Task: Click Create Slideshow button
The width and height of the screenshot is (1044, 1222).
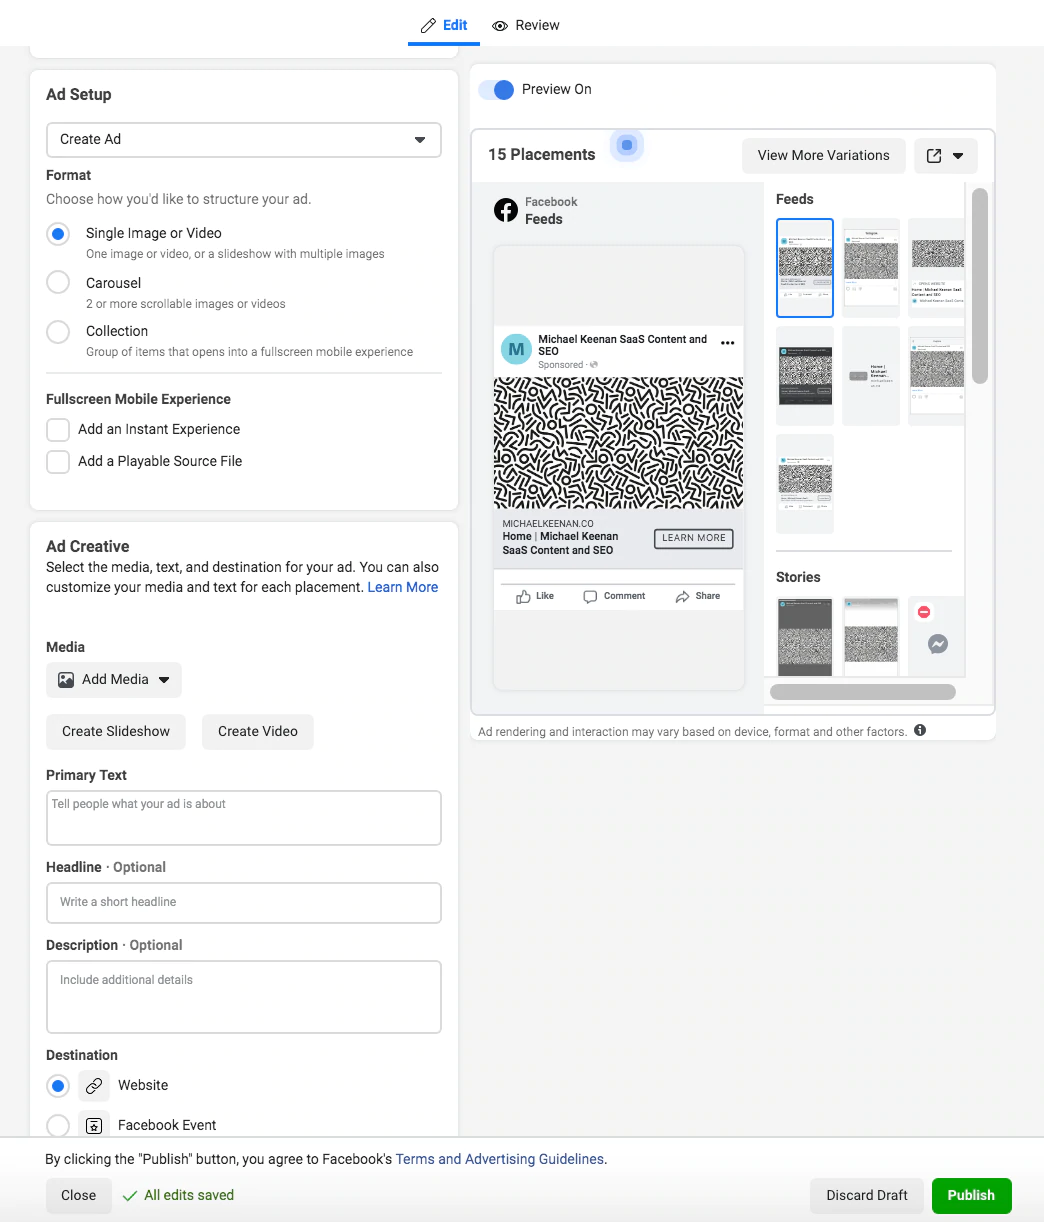Action: pos(116,731)
